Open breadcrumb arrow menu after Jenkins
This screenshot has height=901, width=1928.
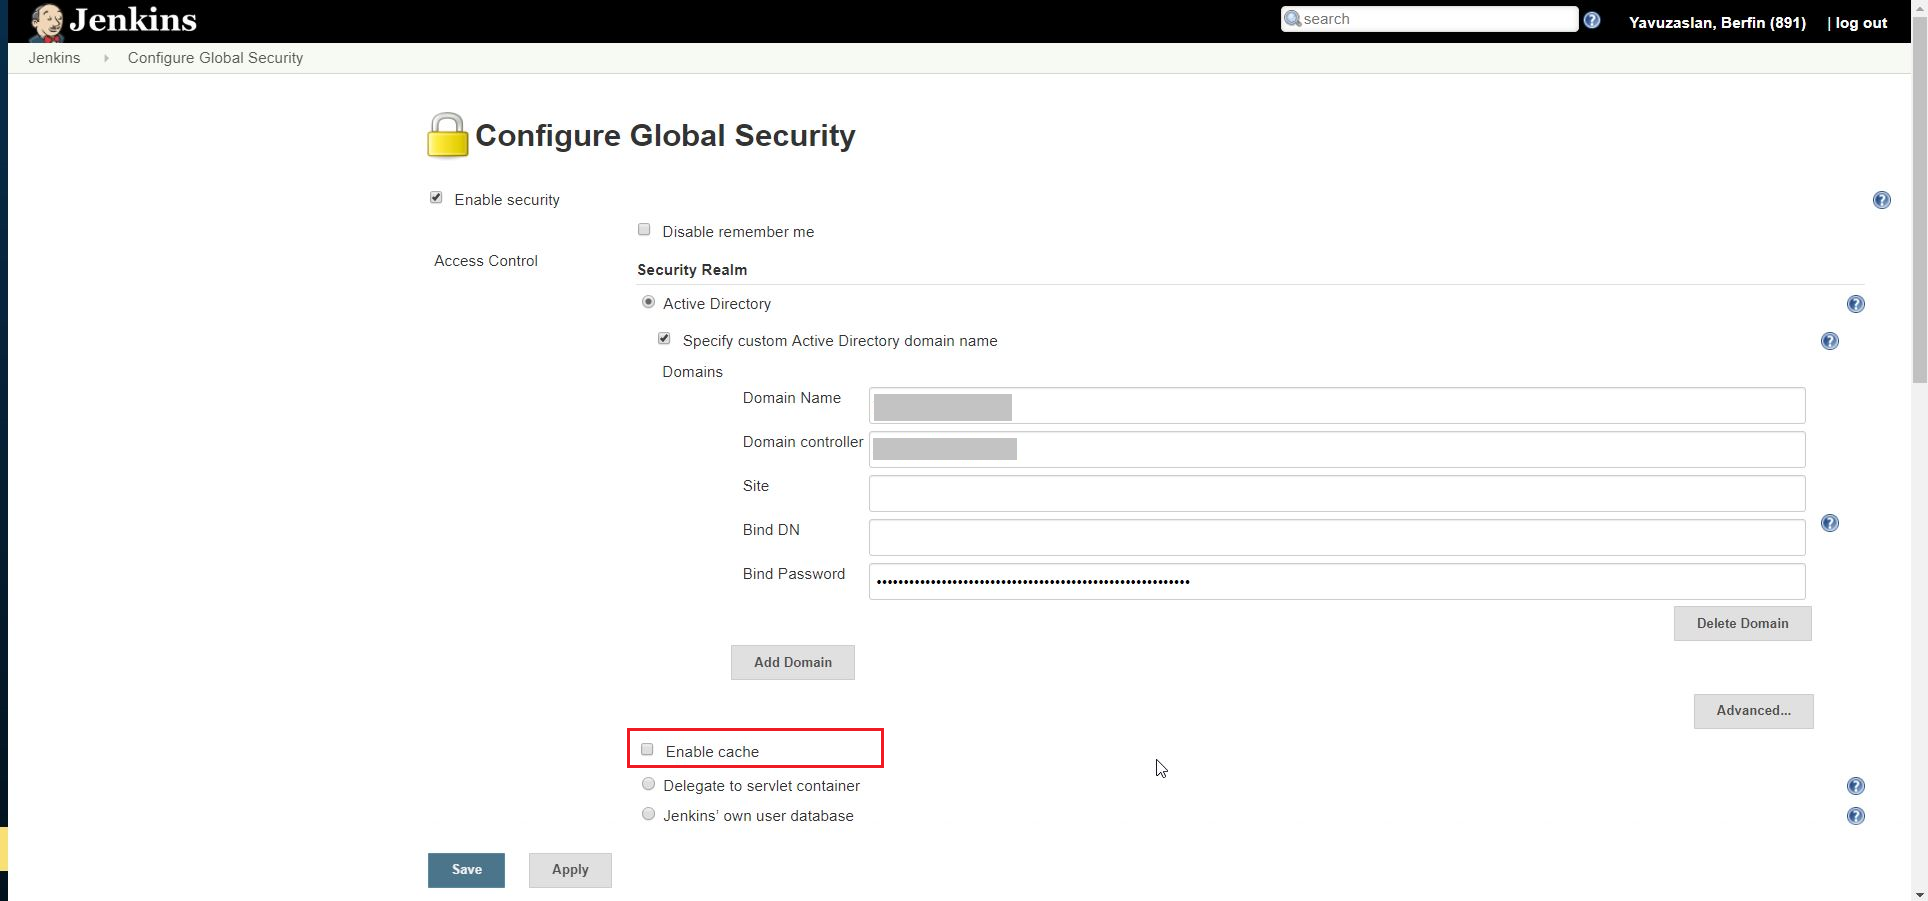coord(105,58)
